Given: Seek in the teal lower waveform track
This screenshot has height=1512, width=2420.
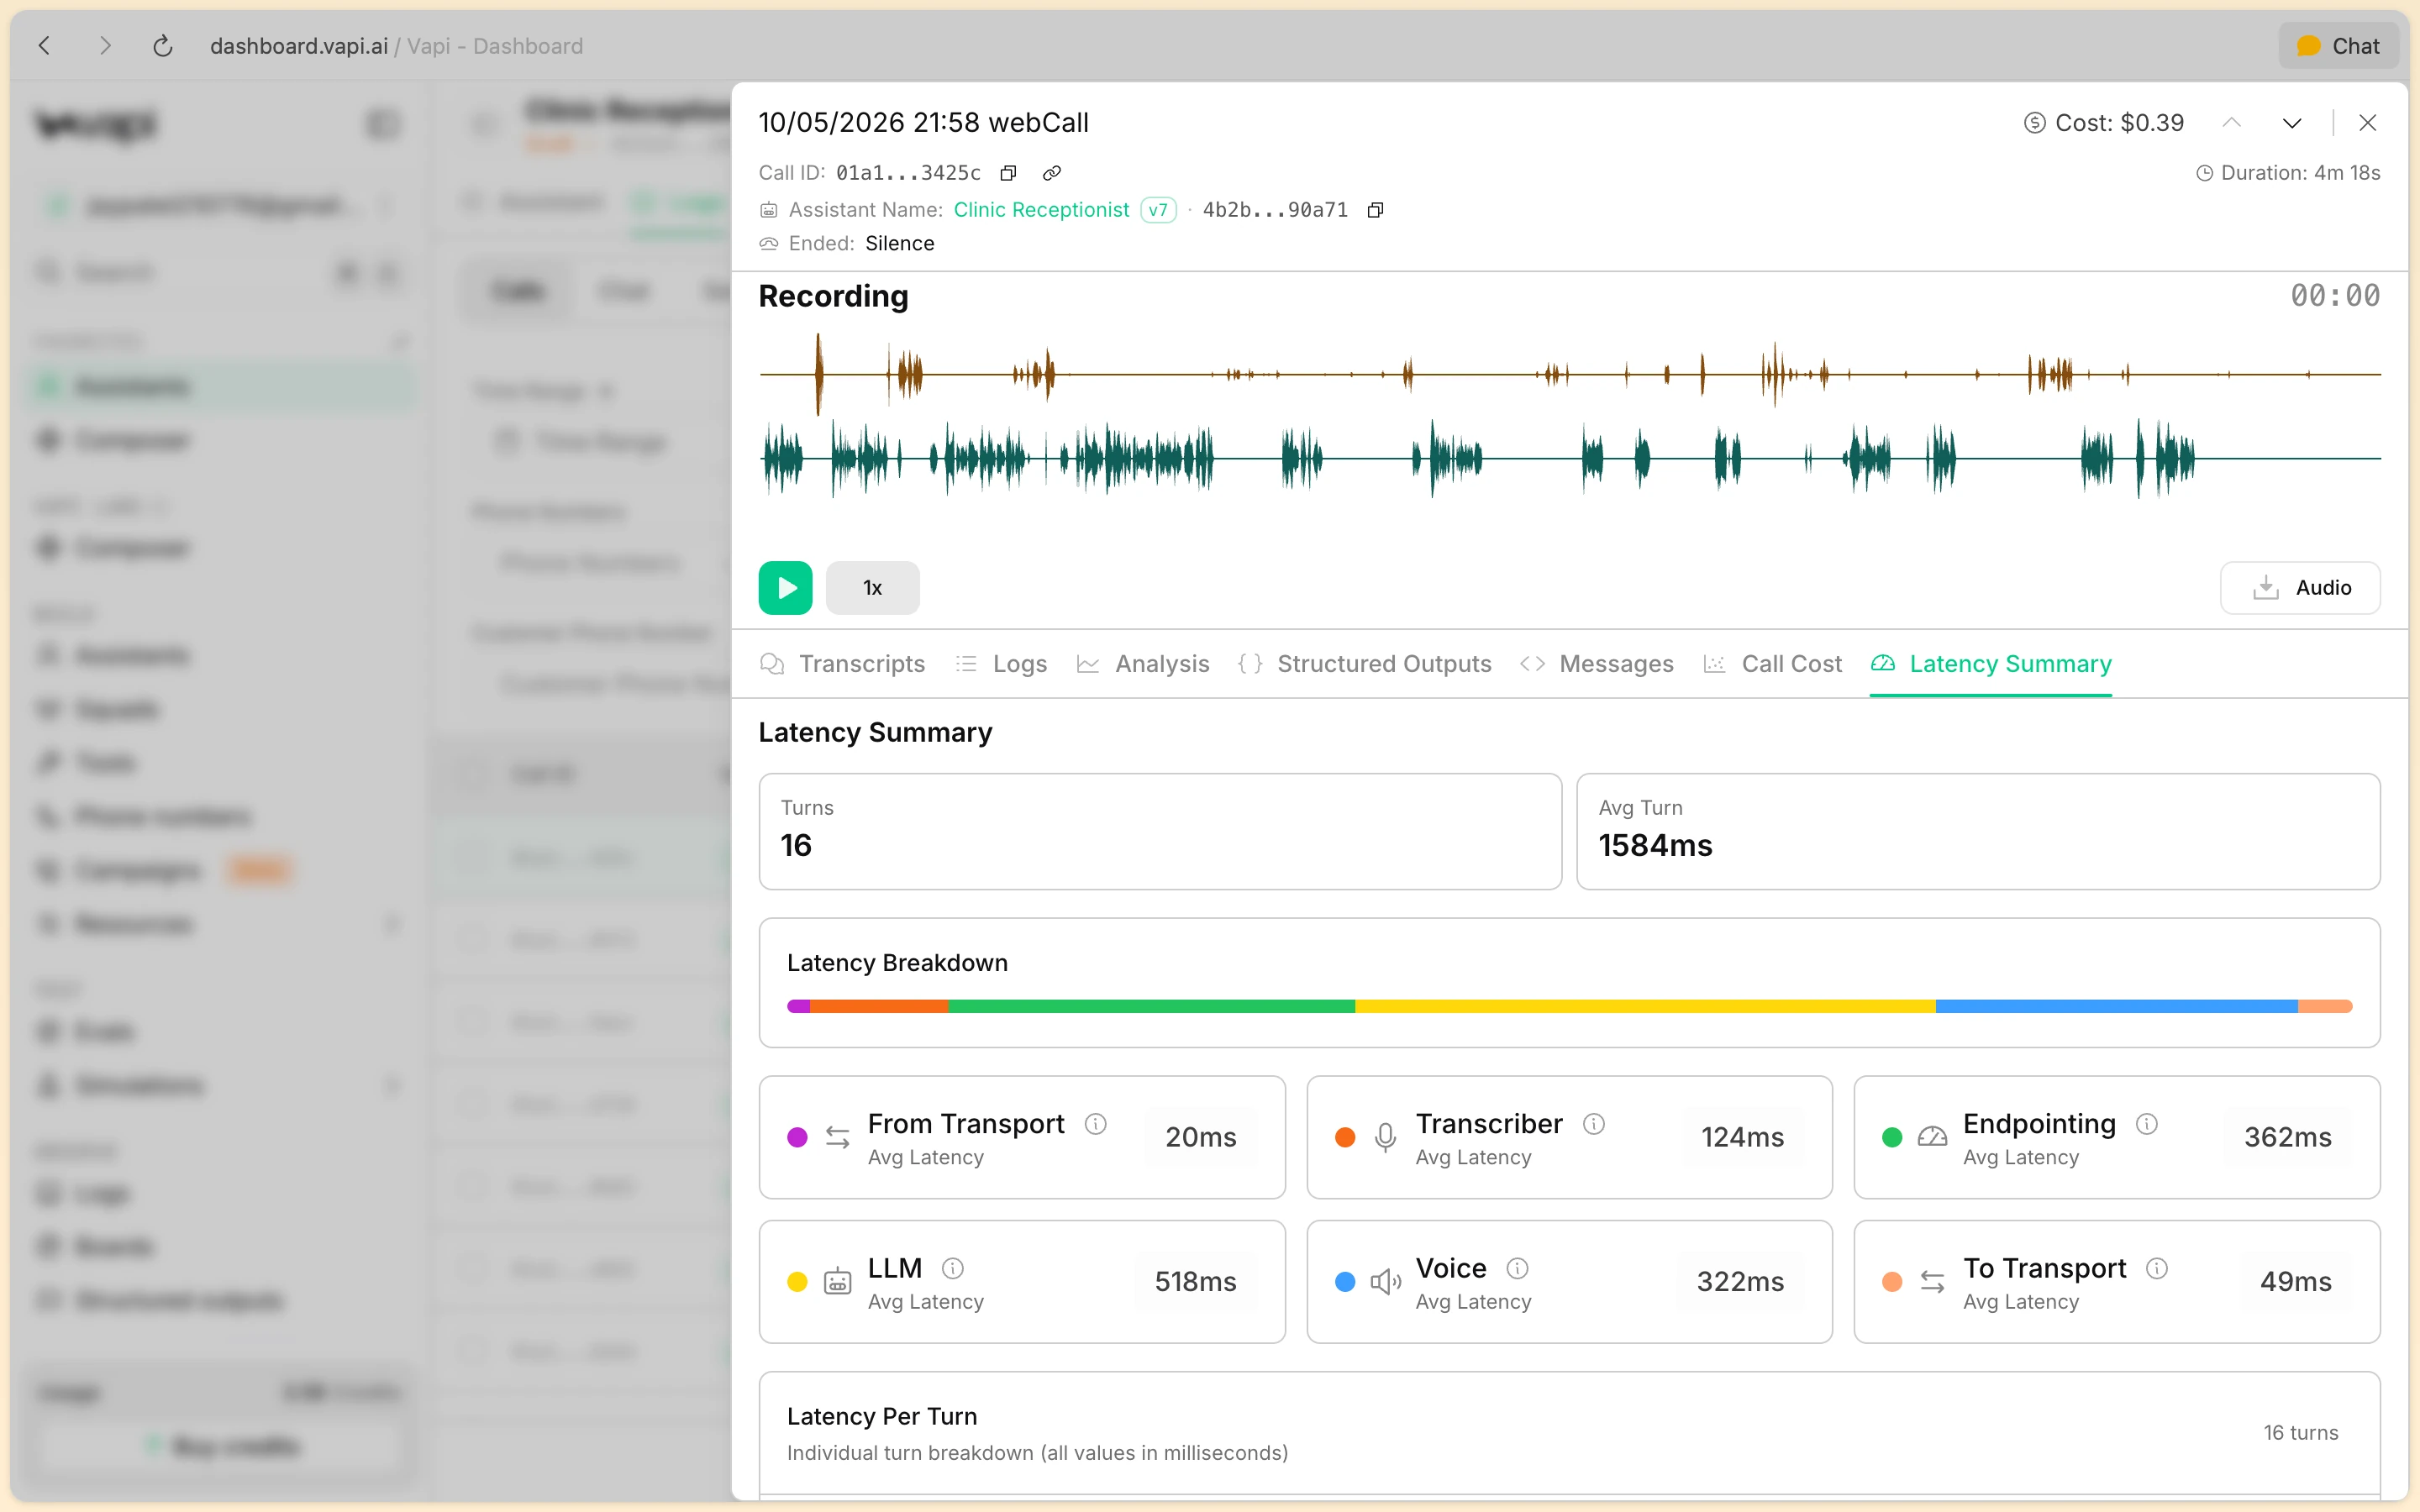Looking at the screenshot, I should 1570,458.
